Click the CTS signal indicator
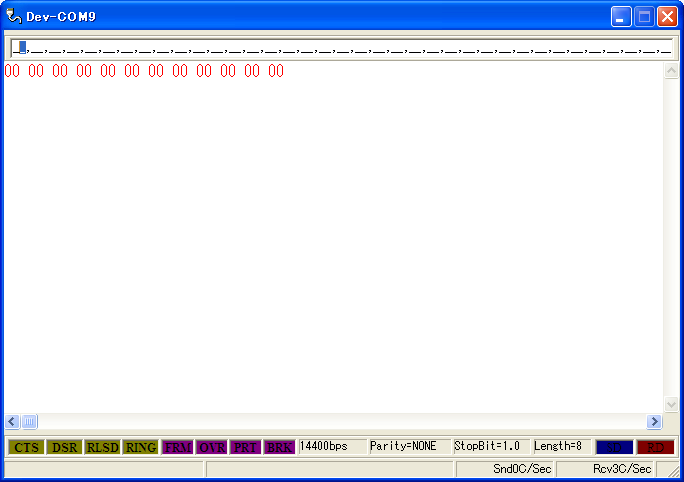 26,447
